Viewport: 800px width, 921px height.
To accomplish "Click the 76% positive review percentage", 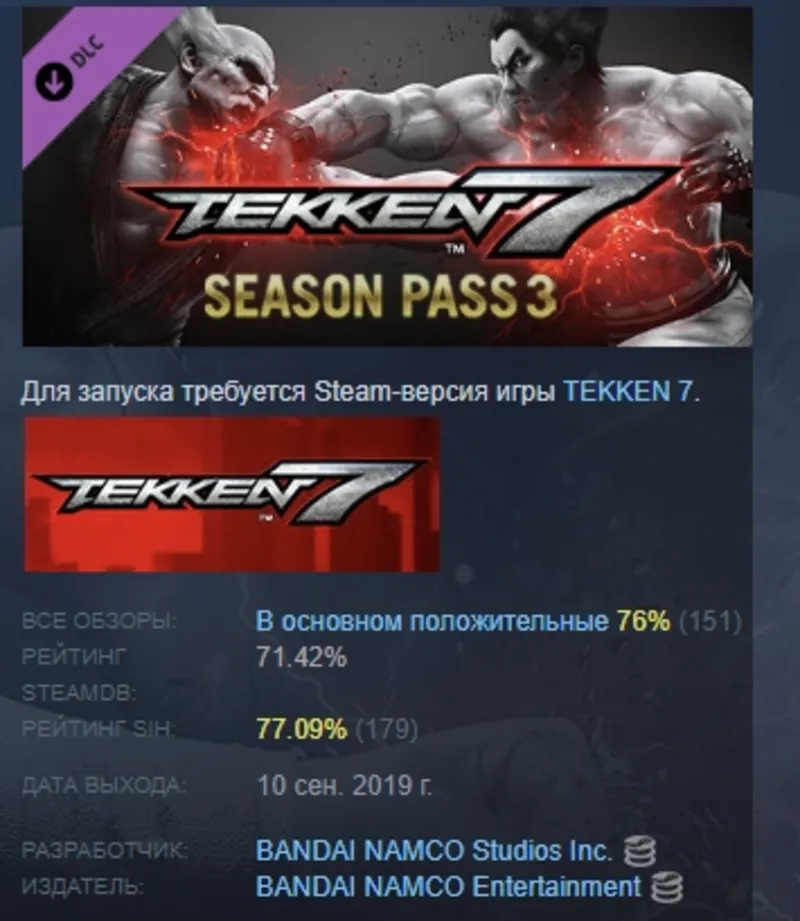I will point(643,621).
